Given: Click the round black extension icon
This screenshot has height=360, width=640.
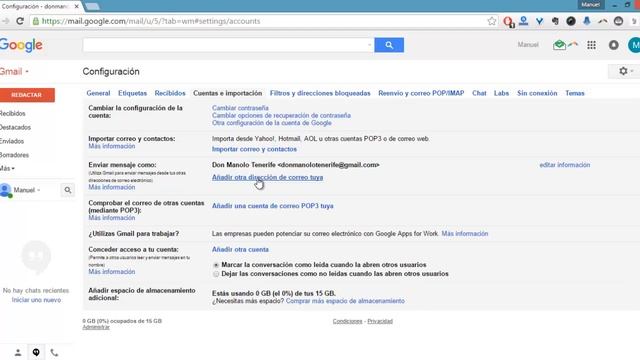Looking at the screenshot, I should (x=571, y=21).
